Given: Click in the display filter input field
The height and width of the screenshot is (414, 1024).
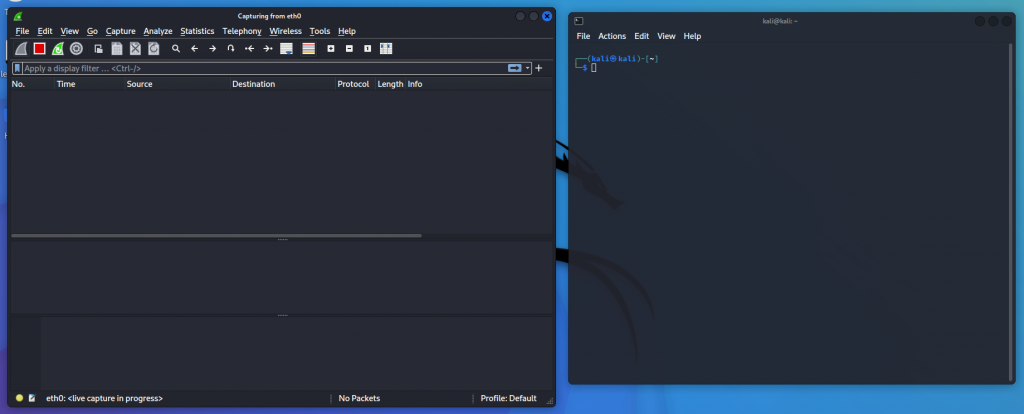Looking at the screenshot, I should click(x=264, y=68).
